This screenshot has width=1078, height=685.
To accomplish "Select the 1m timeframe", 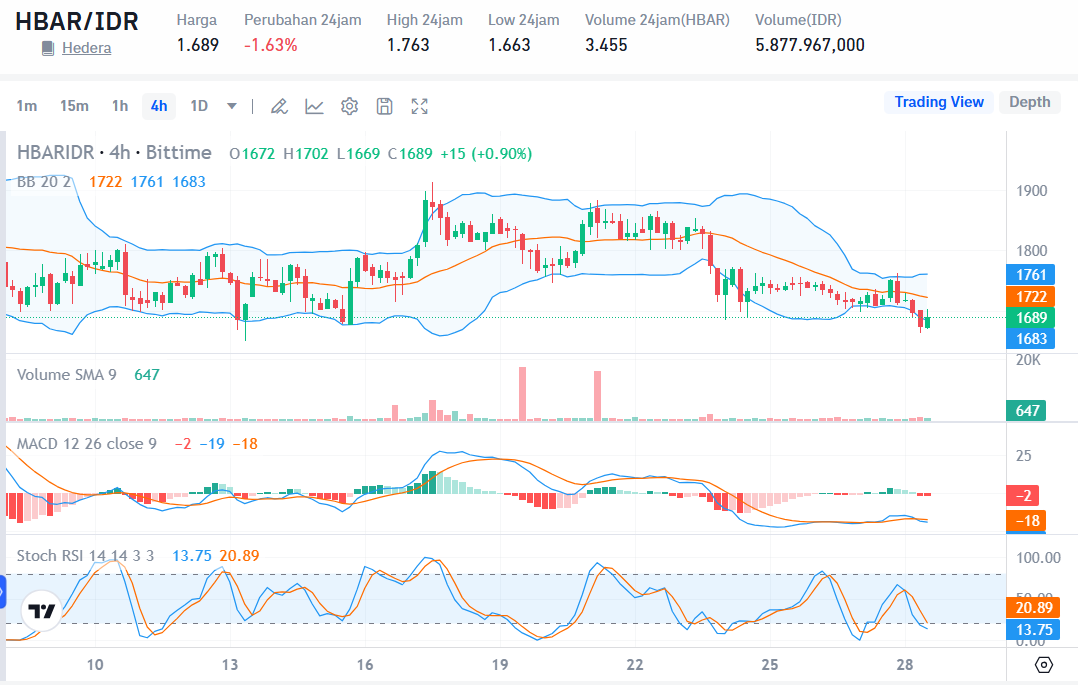I will 25,105.
